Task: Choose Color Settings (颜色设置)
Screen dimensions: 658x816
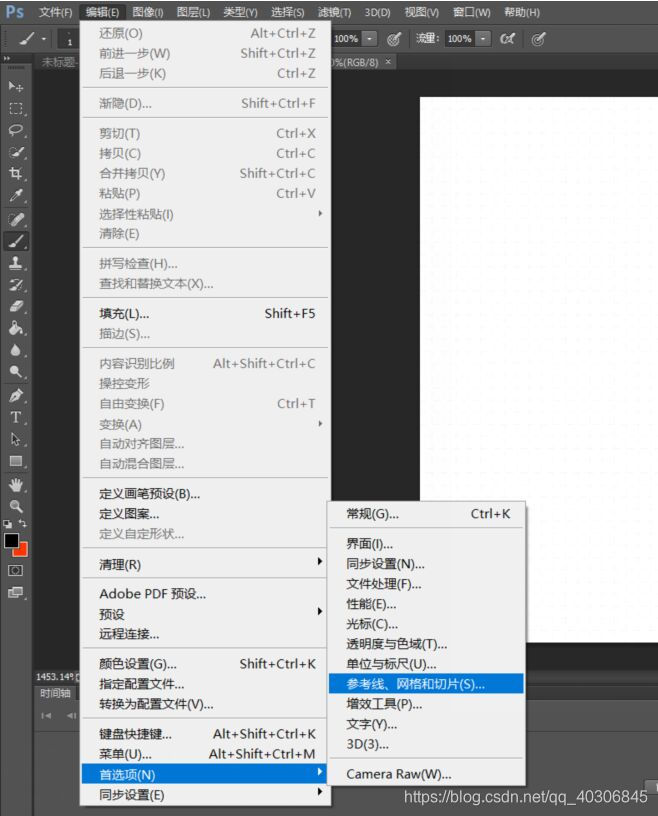Action: (206, 664)
